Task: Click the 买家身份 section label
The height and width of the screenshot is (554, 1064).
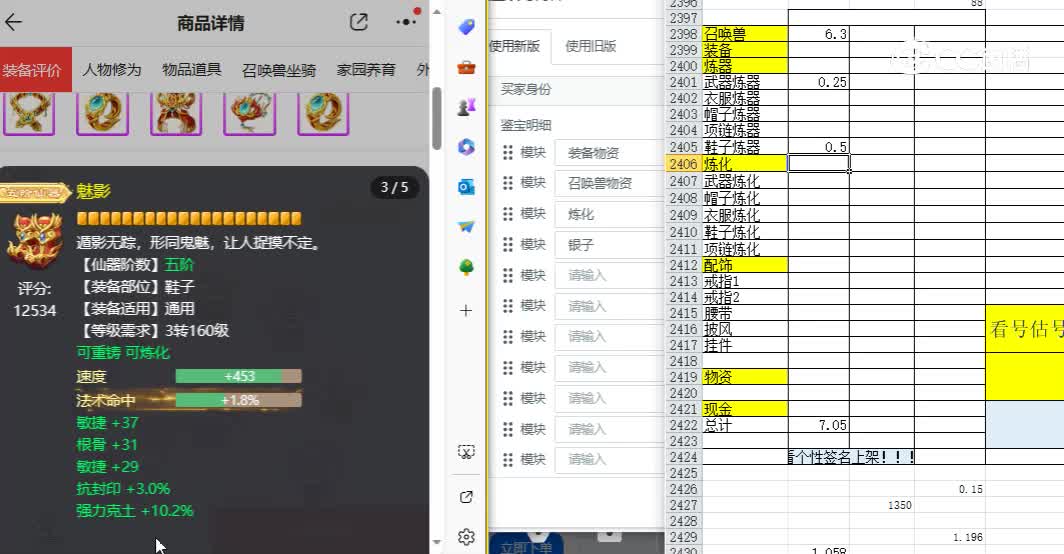Action: [526, 90]
